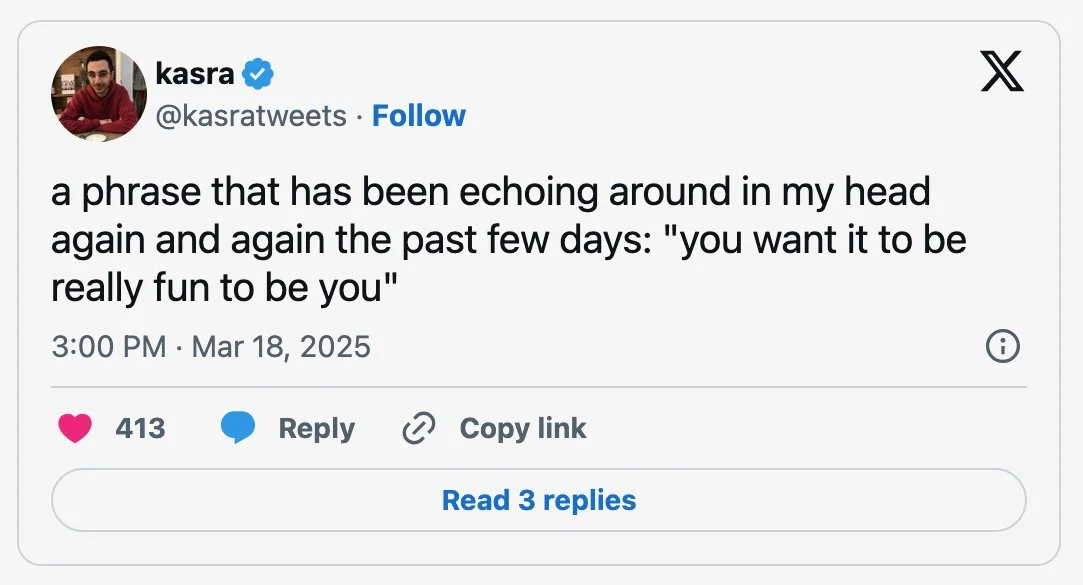1083x585 pixels.
Task: Click the display name kasra
Action: (x=194, y=73)
